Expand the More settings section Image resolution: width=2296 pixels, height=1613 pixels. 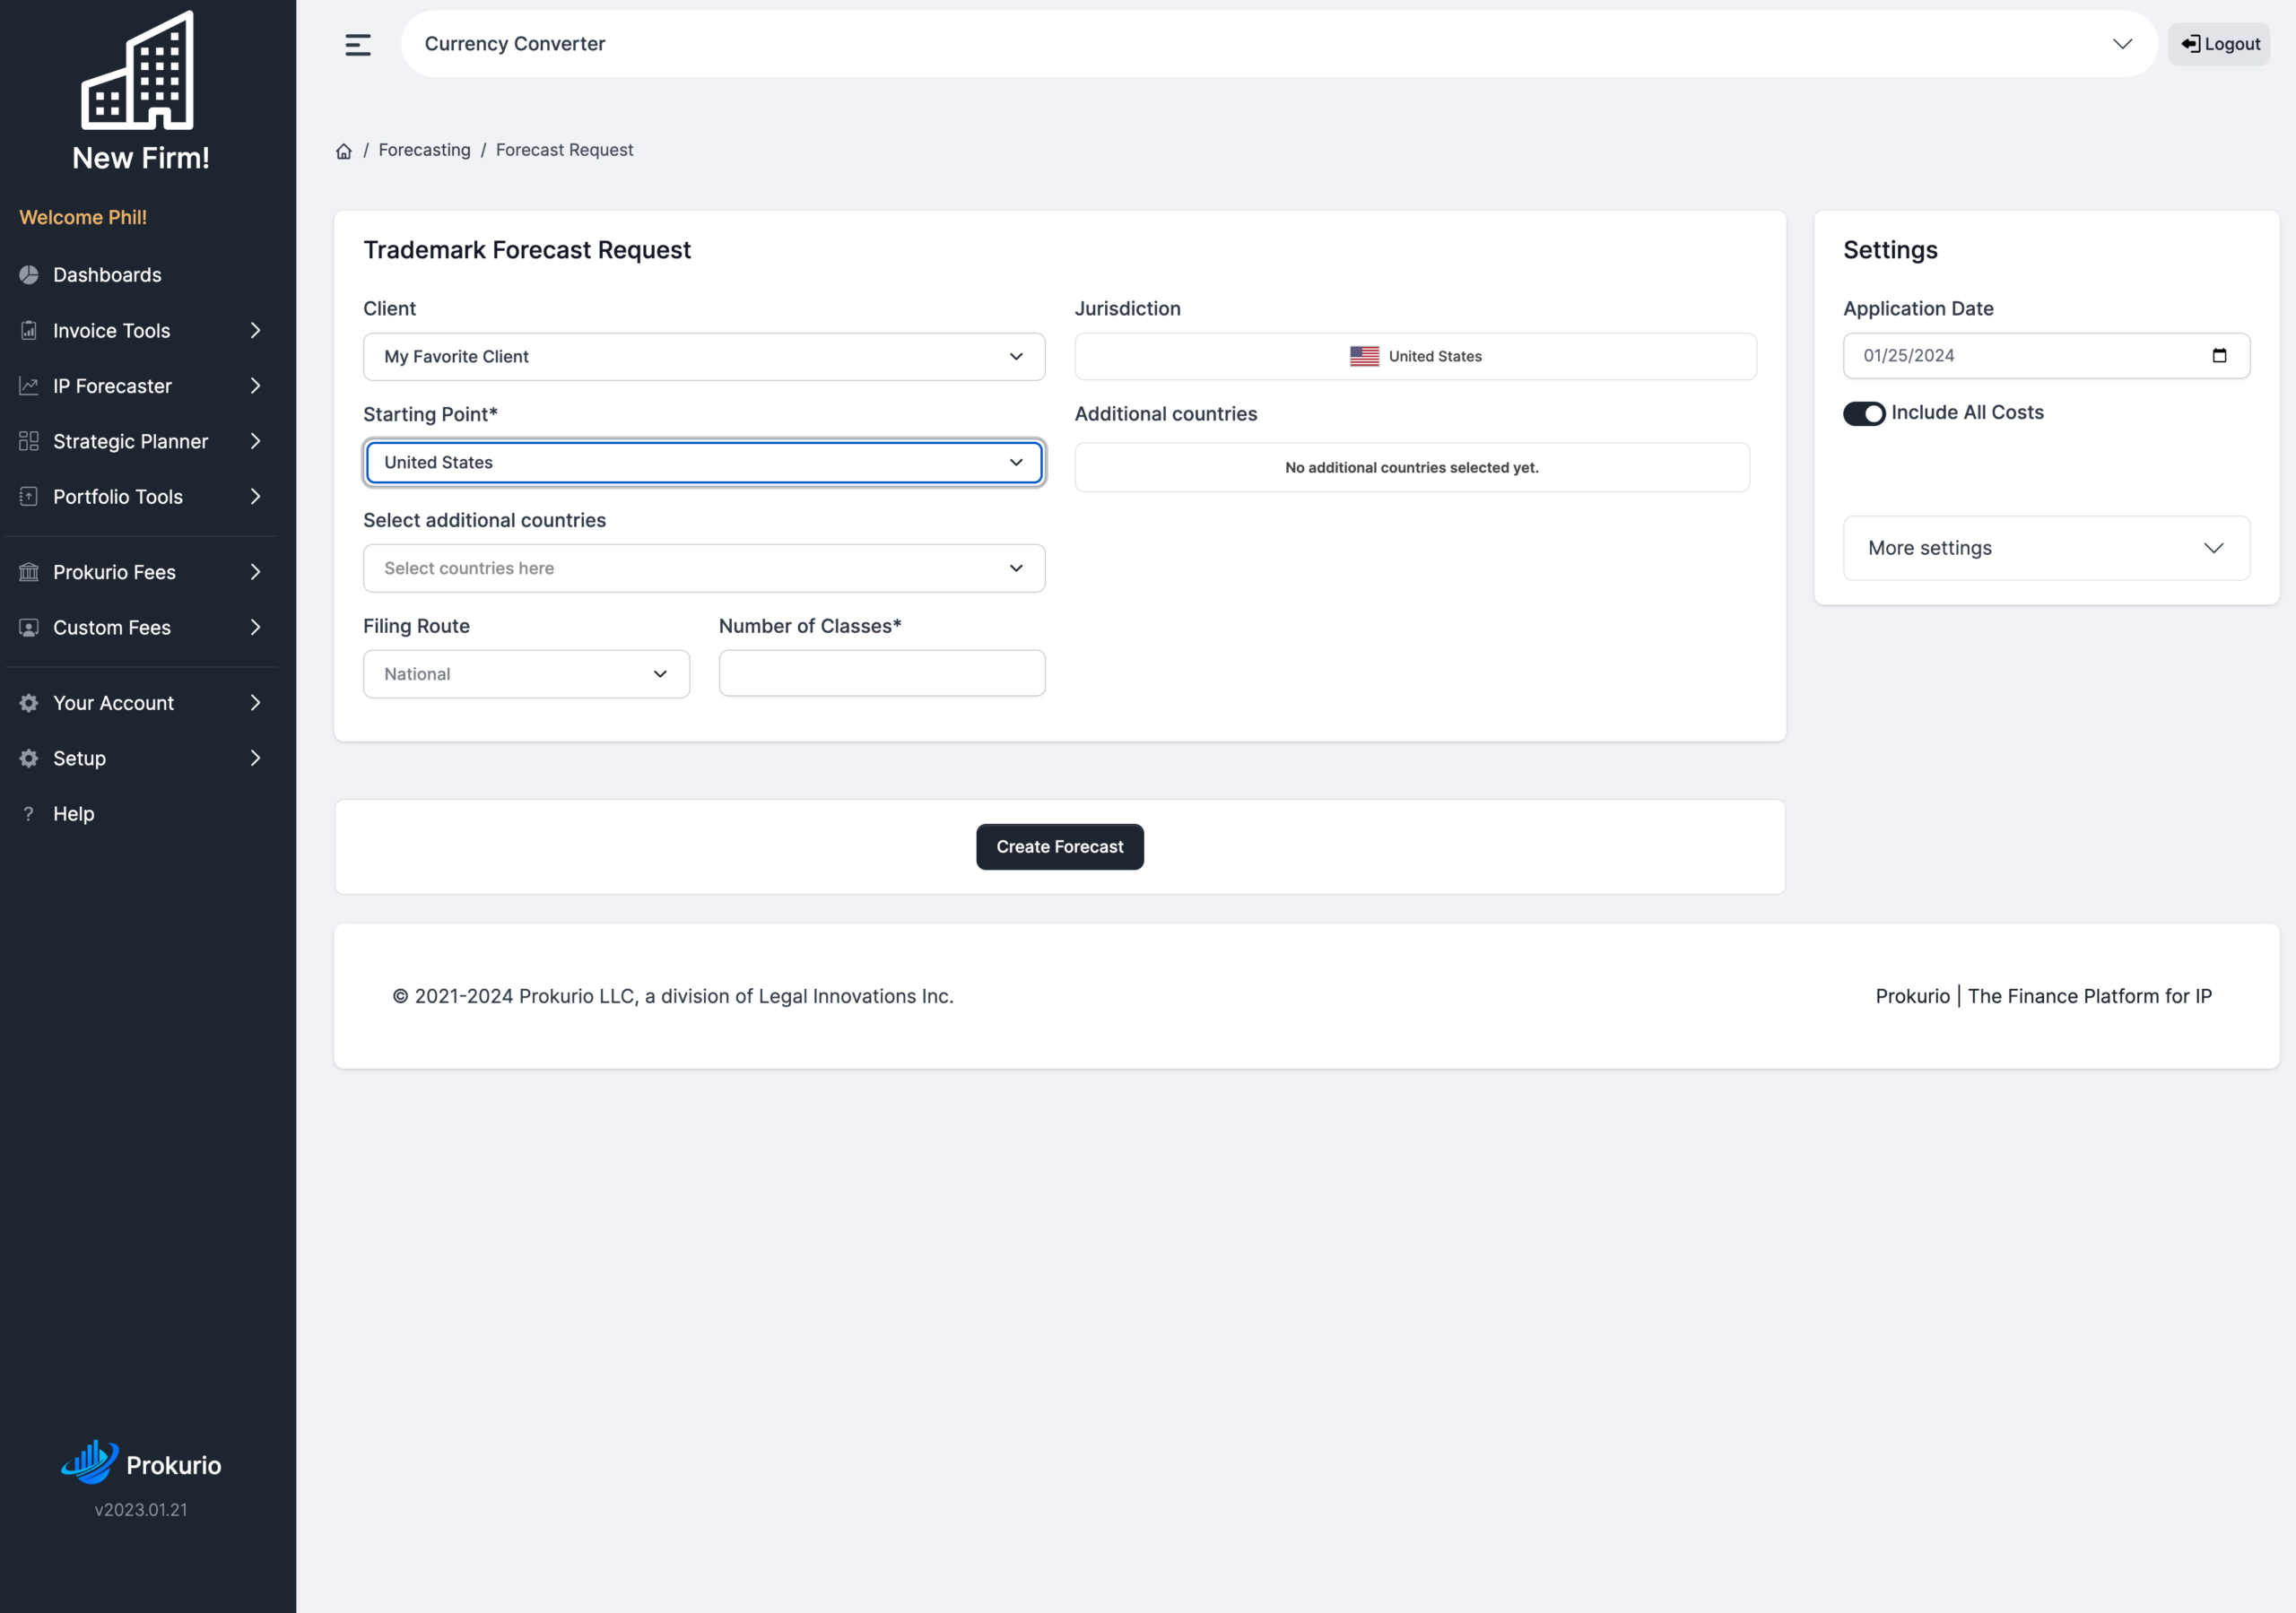[2046, 548]
